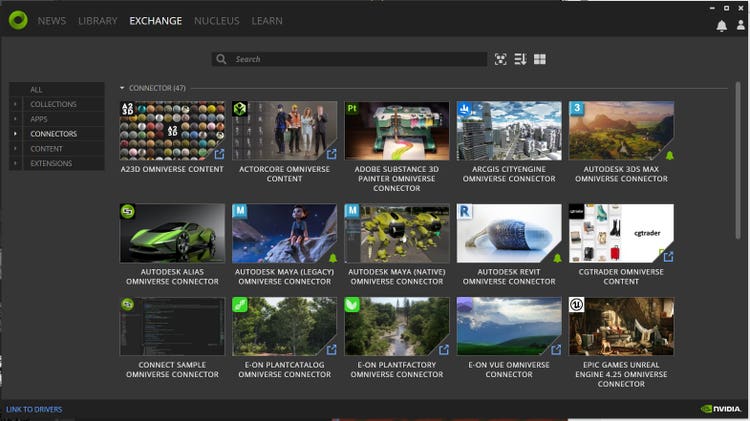Click external link icon on CGTrader card
750x421 pixels.
[668, 257]
